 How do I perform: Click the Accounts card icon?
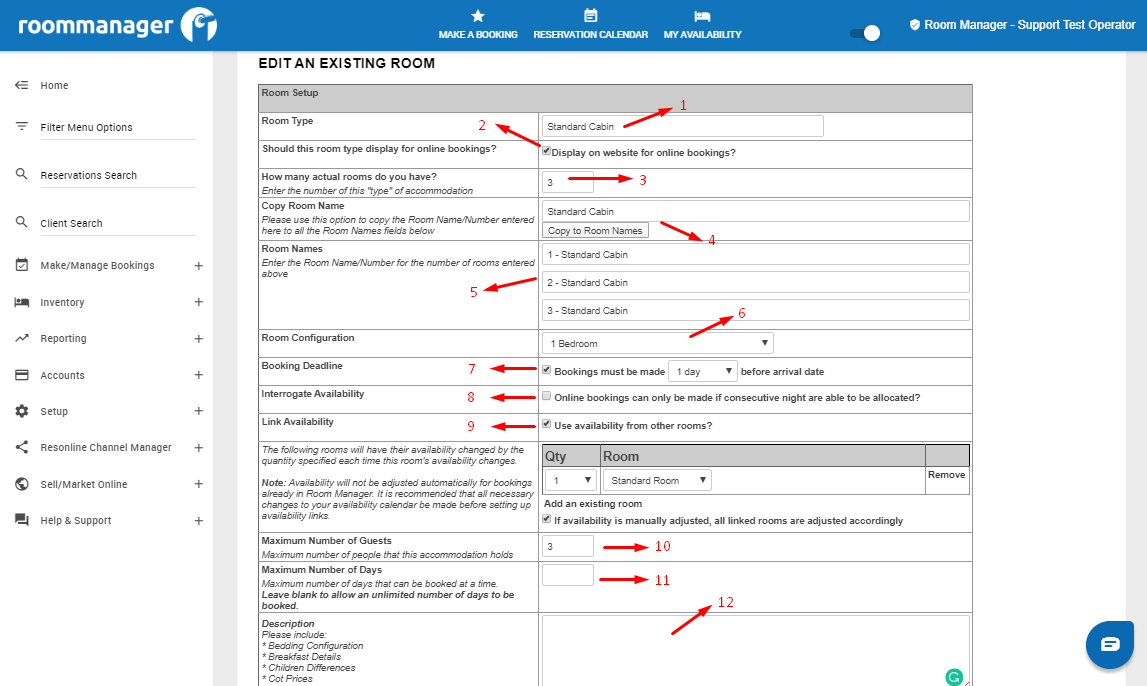(22, 374)
